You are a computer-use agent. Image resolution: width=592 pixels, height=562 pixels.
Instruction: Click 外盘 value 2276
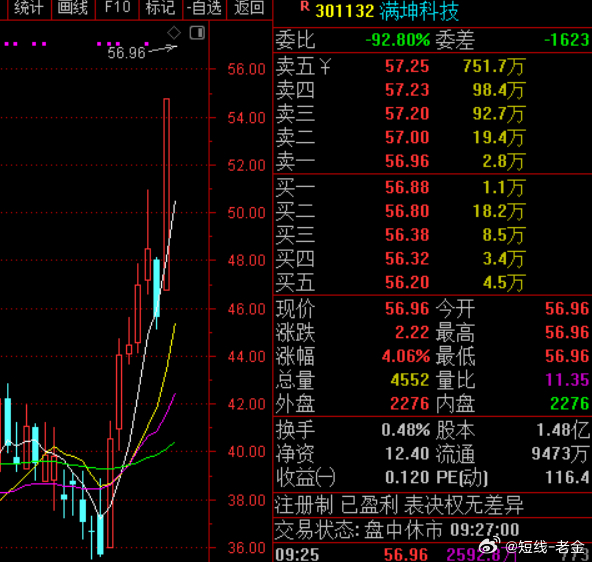tap(410, 404)
